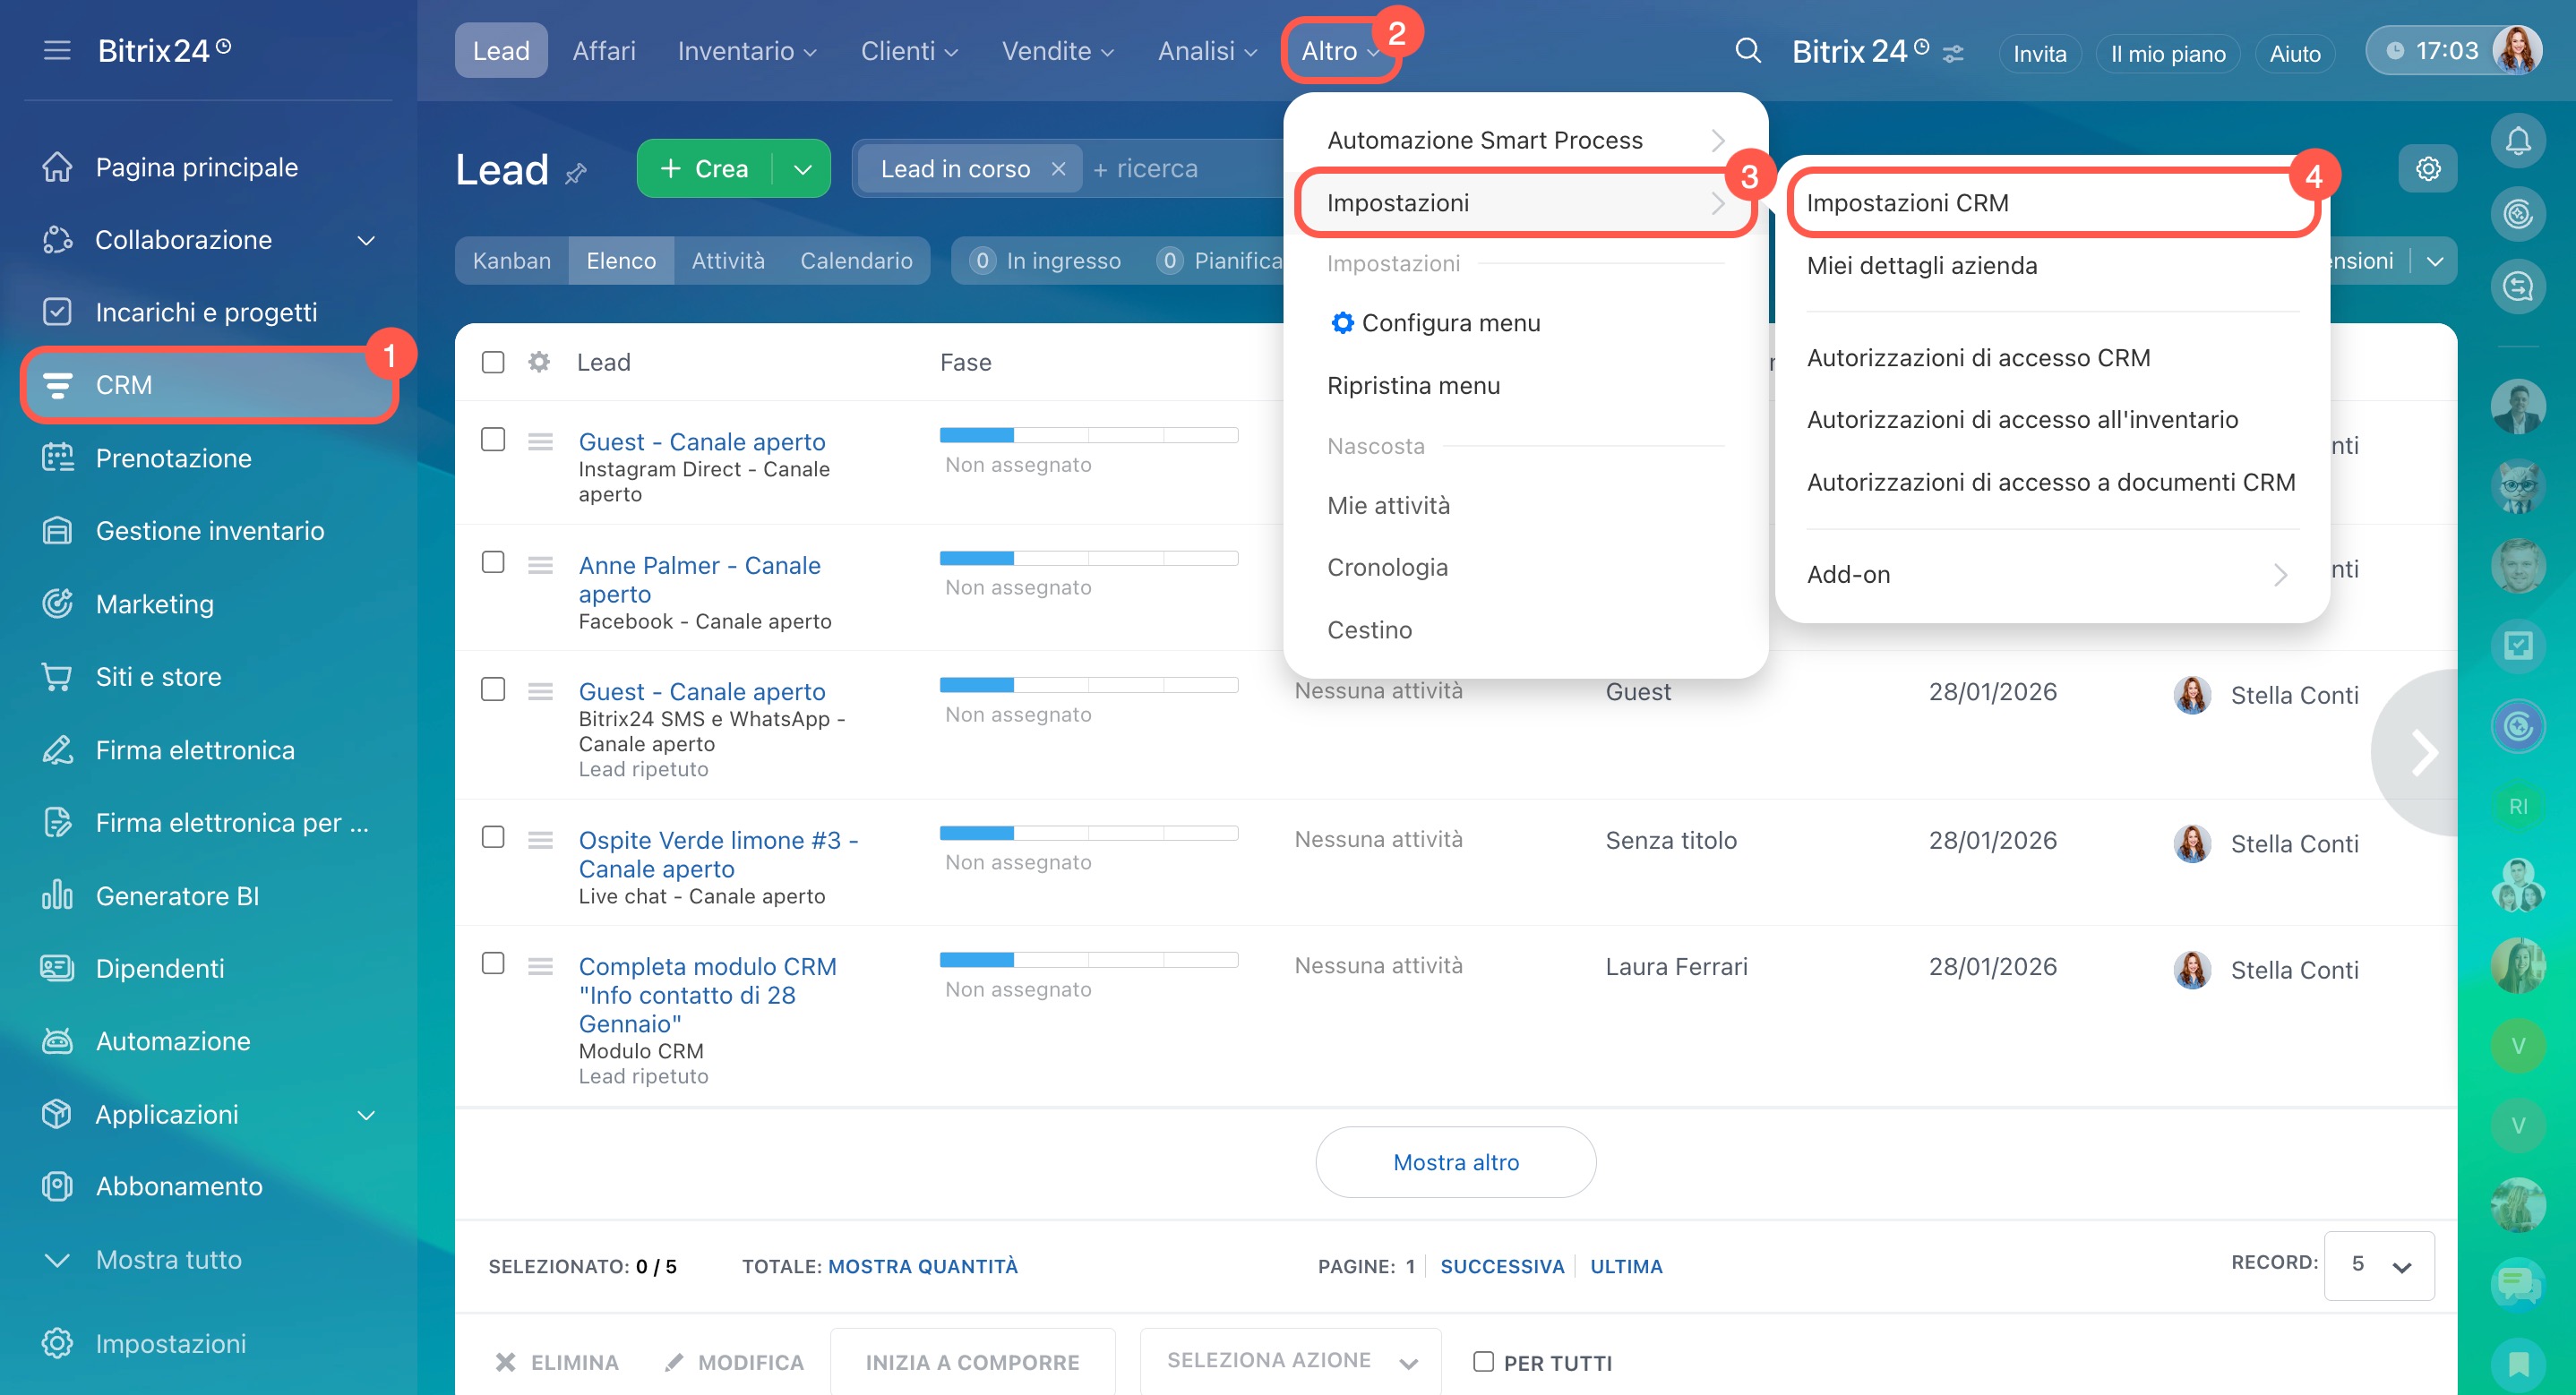
Task: Check the Anne Palmer lead checkbox
Action: click(x=493, y=562)
